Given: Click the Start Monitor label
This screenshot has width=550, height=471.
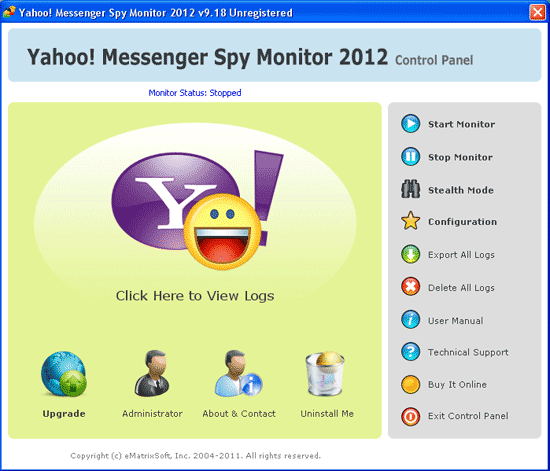Looking at the screenshot, I should tap(461, 124).
